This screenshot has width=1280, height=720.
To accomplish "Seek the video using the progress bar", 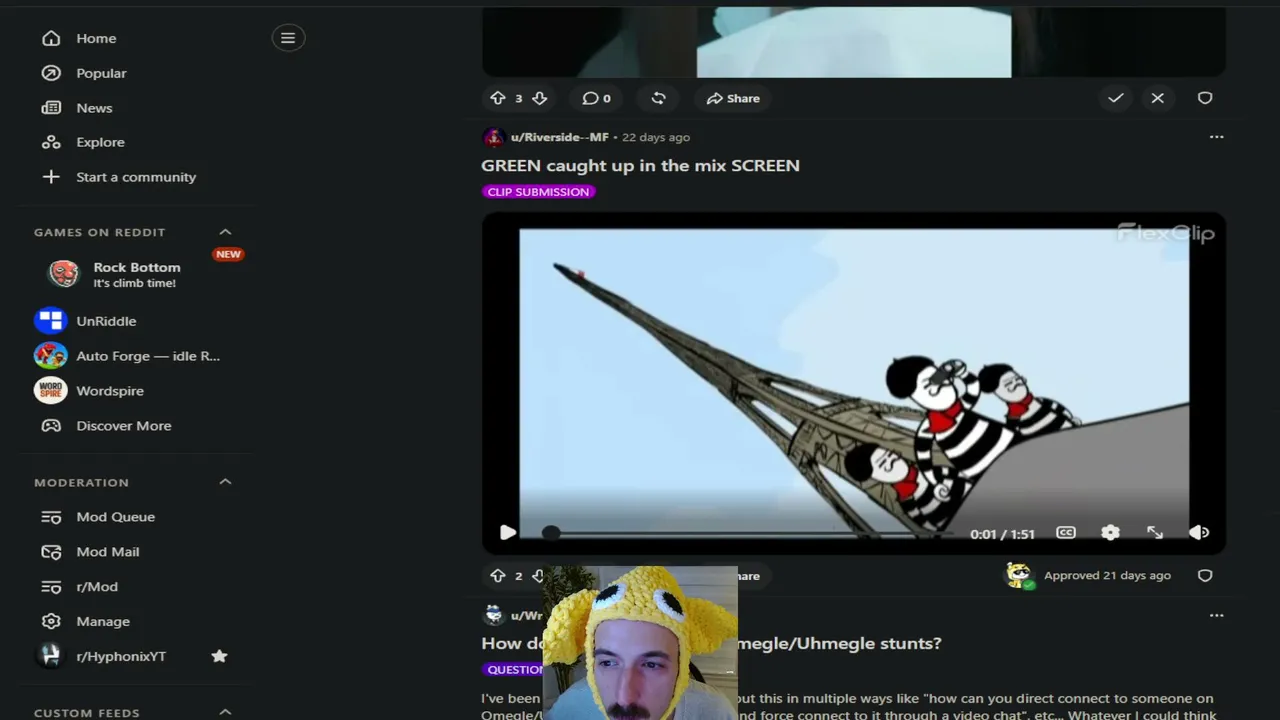I will (748, 533).
